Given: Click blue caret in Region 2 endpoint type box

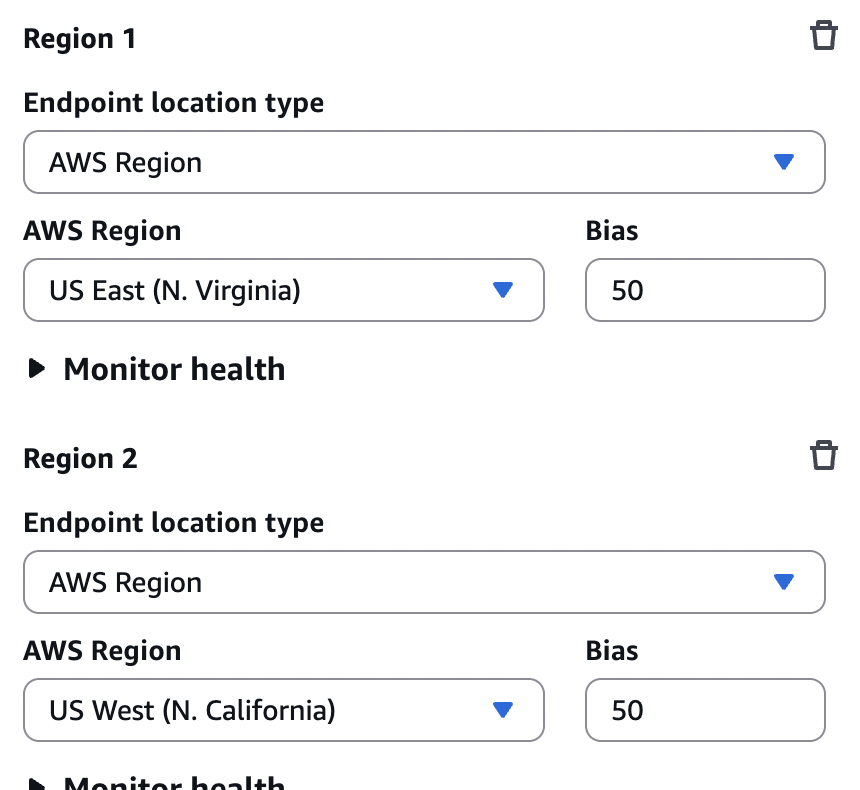Looking at the screenshot, I should (x=784, y=582).
